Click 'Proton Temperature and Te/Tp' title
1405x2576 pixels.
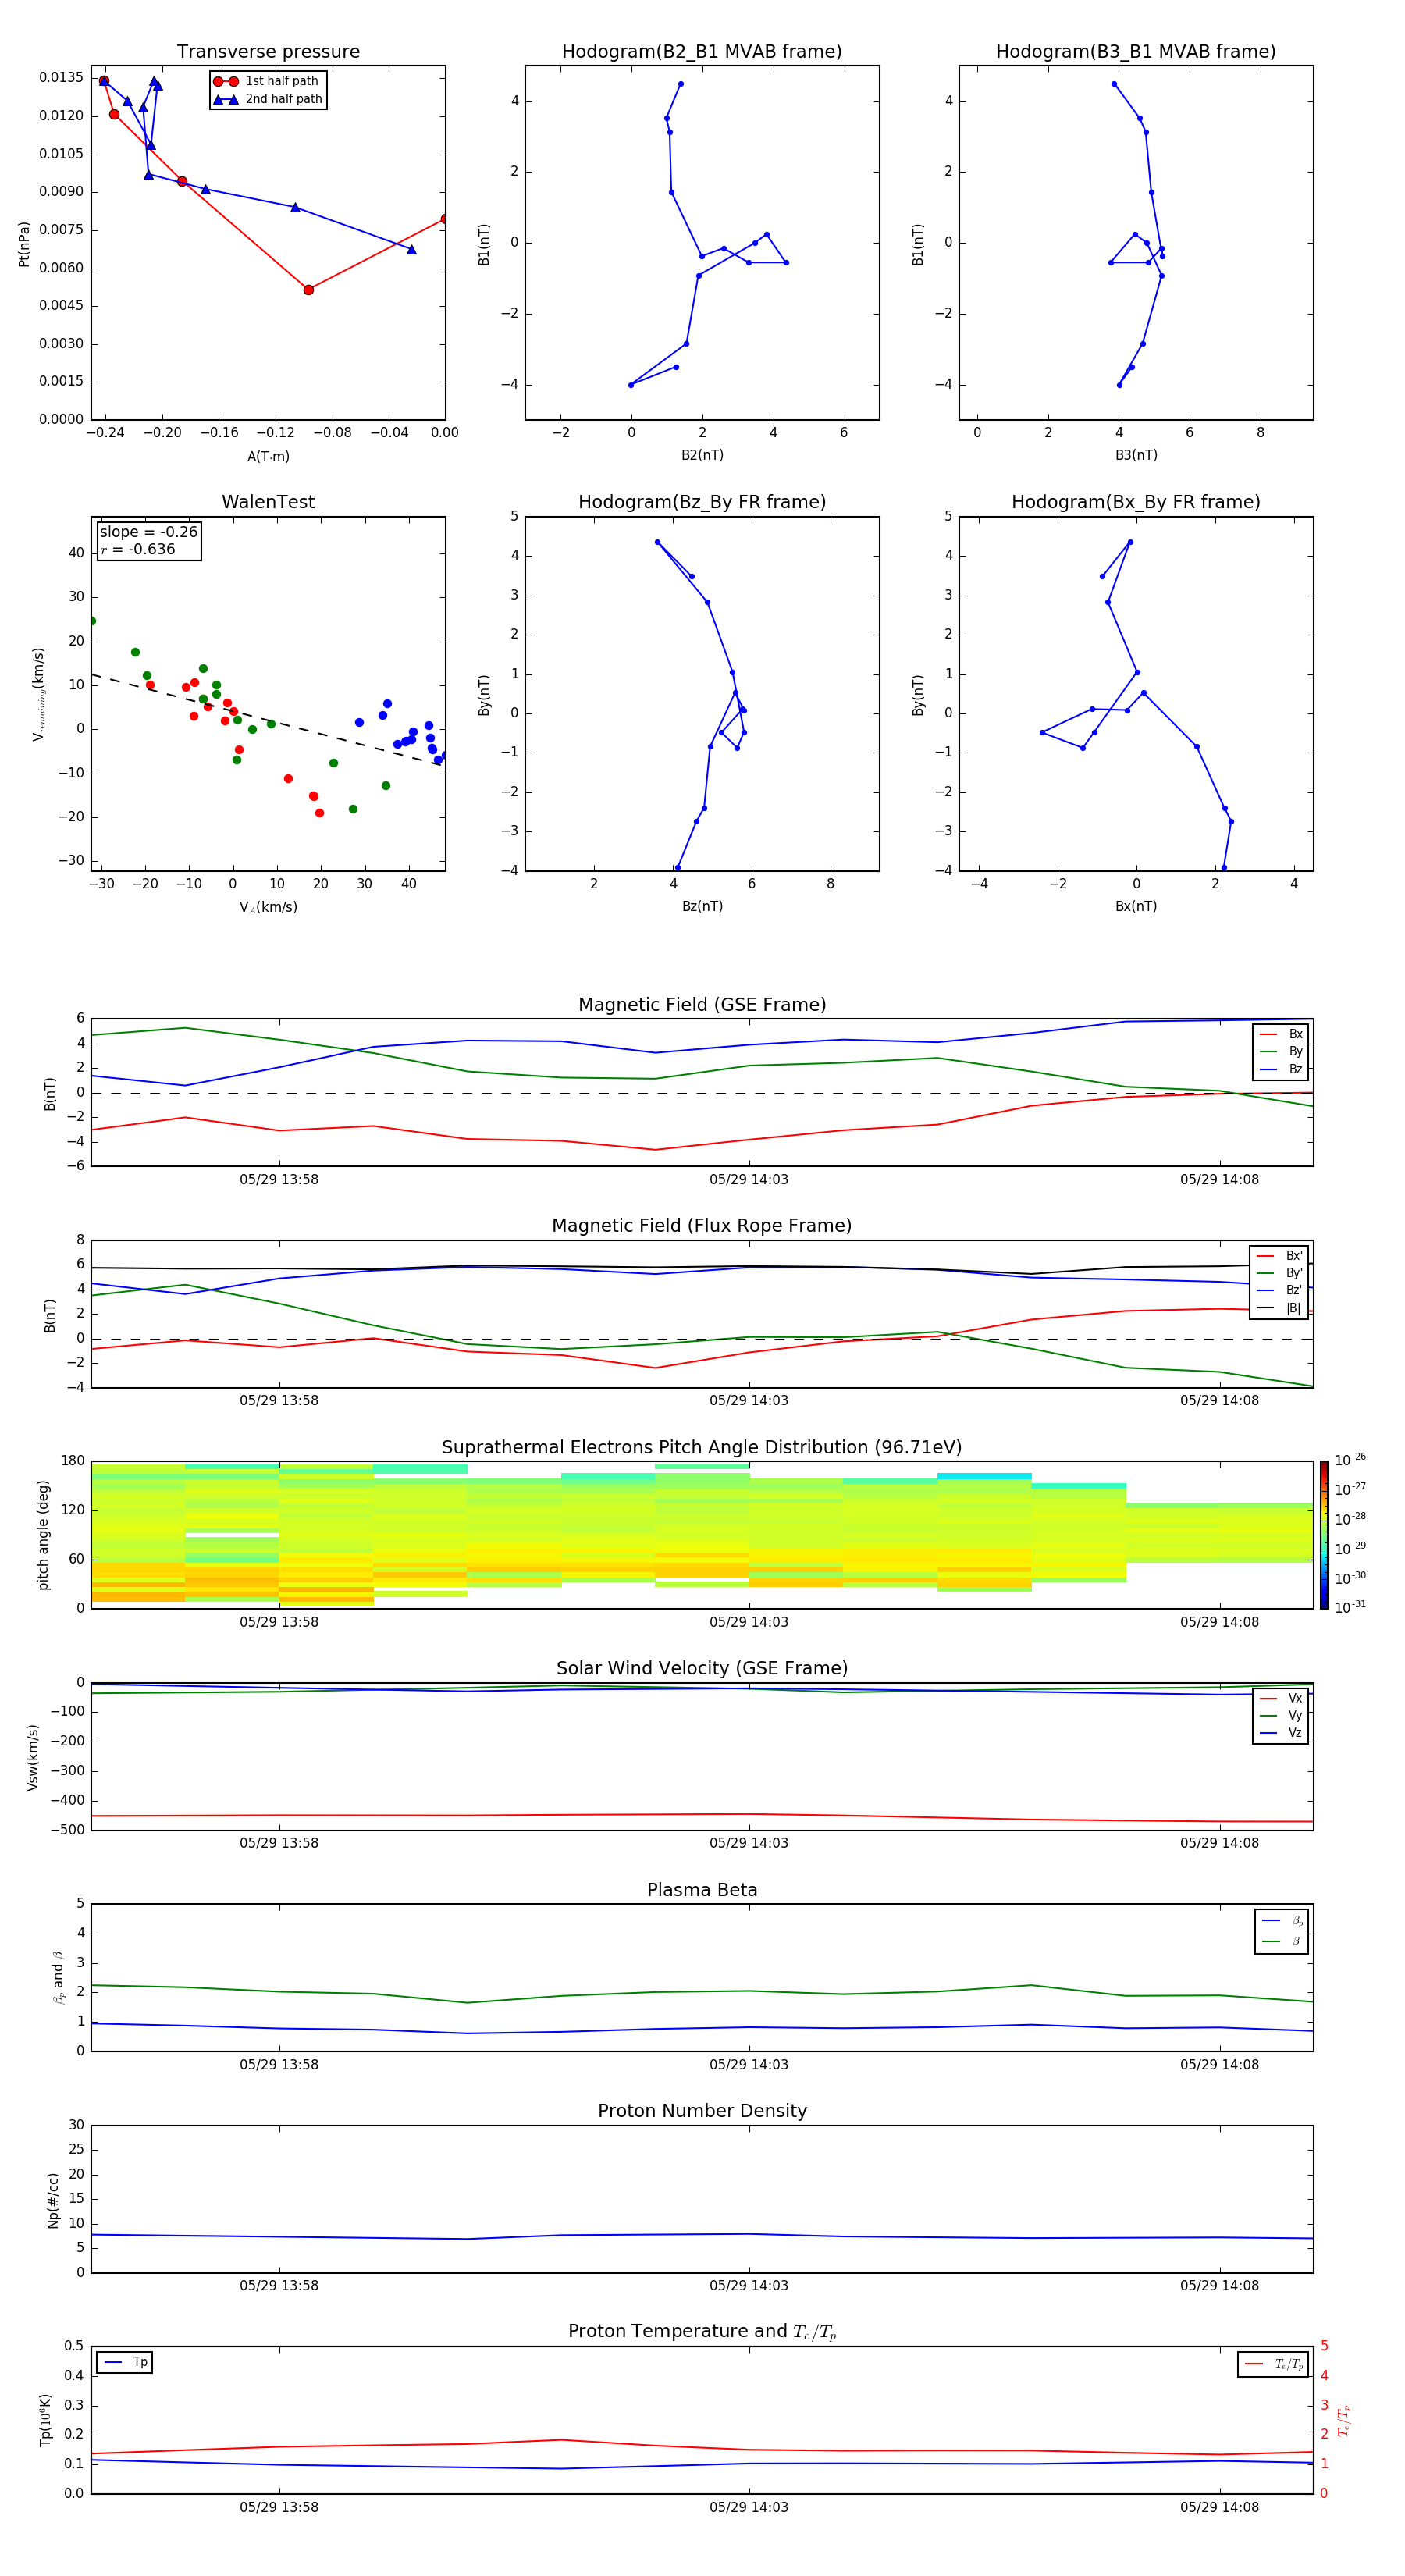[702, 2332]
